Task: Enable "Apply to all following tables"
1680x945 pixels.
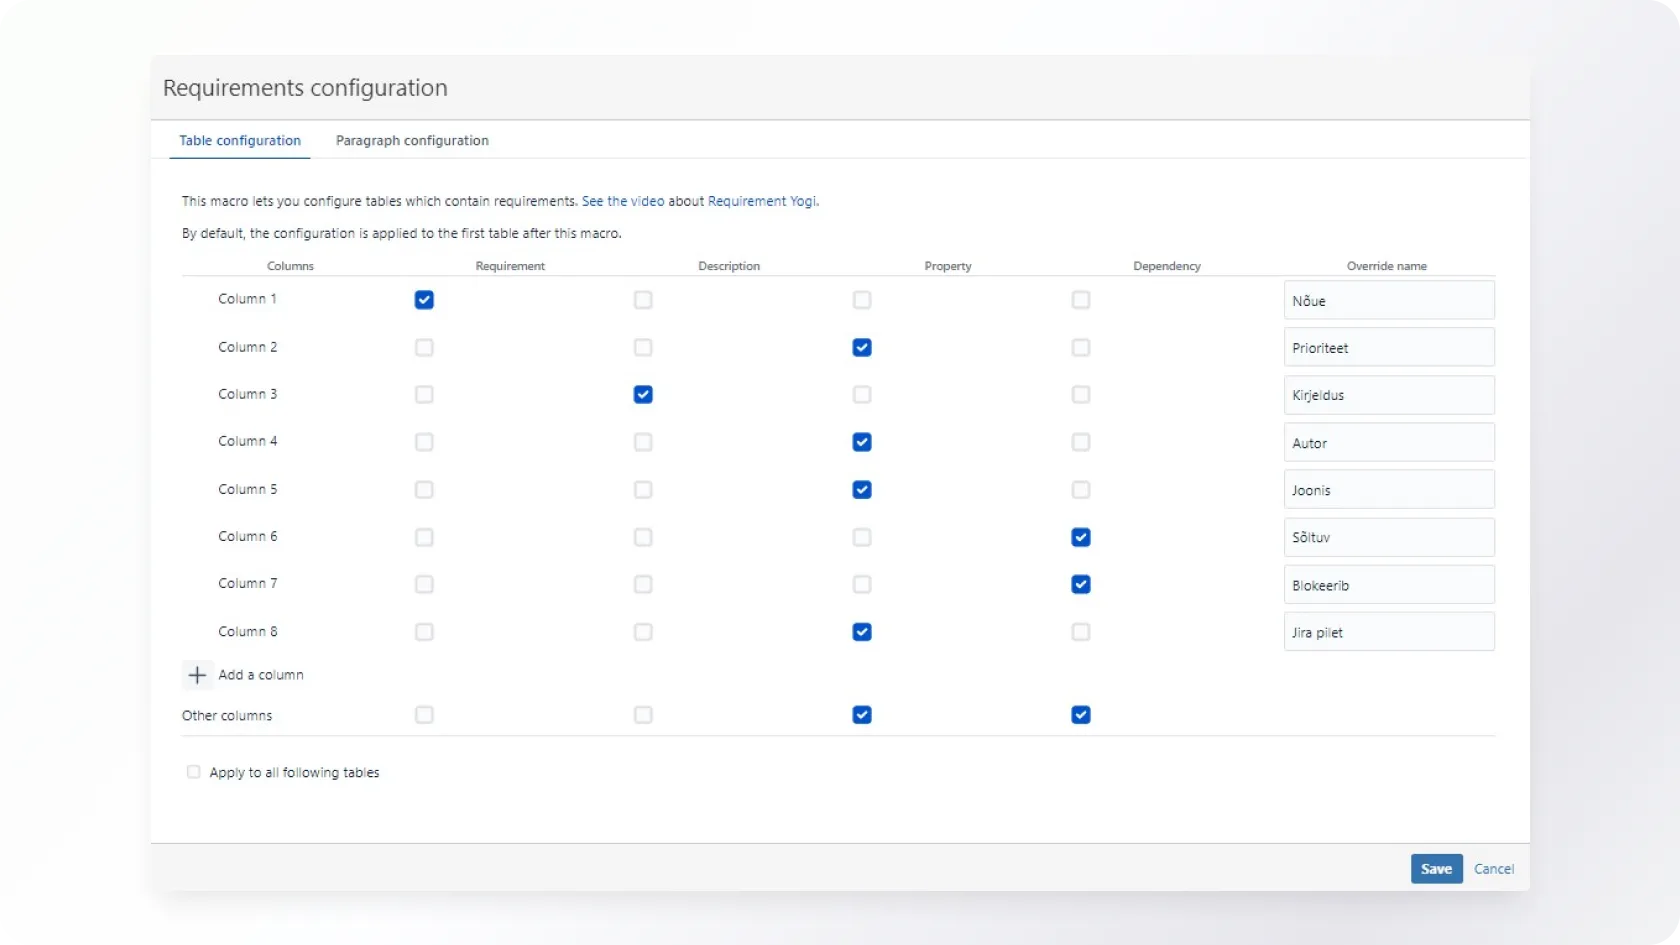Action: pos(194,772)
